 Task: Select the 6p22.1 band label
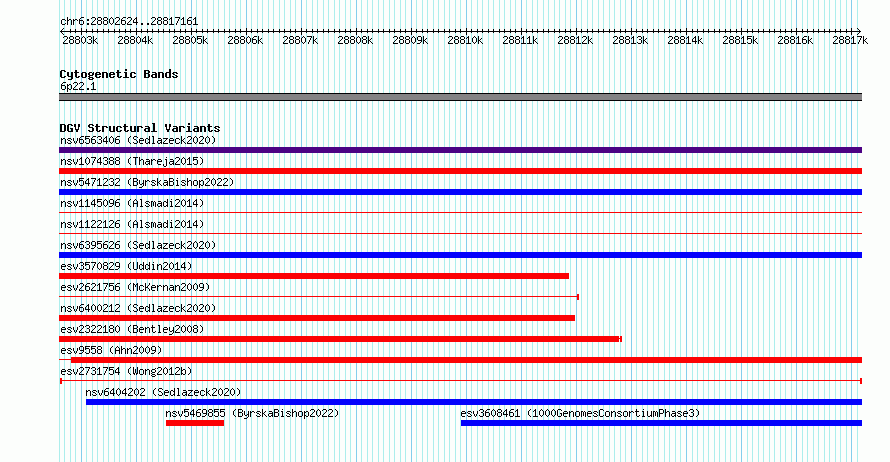78,86
